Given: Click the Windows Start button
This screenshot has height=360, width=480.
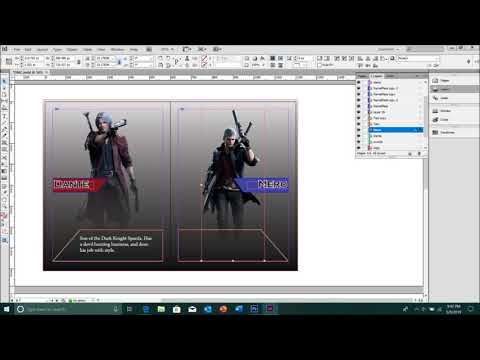Looking at the screenshot, I should 6,309.
